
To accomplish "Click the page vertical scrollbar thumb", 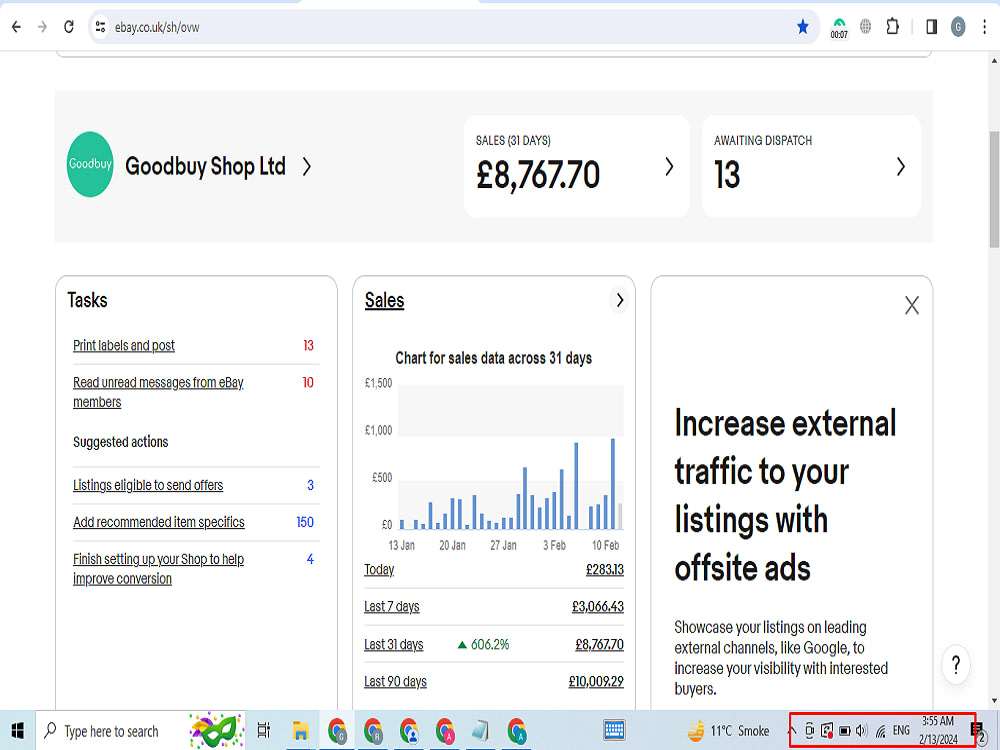I will tap(994, 189).
